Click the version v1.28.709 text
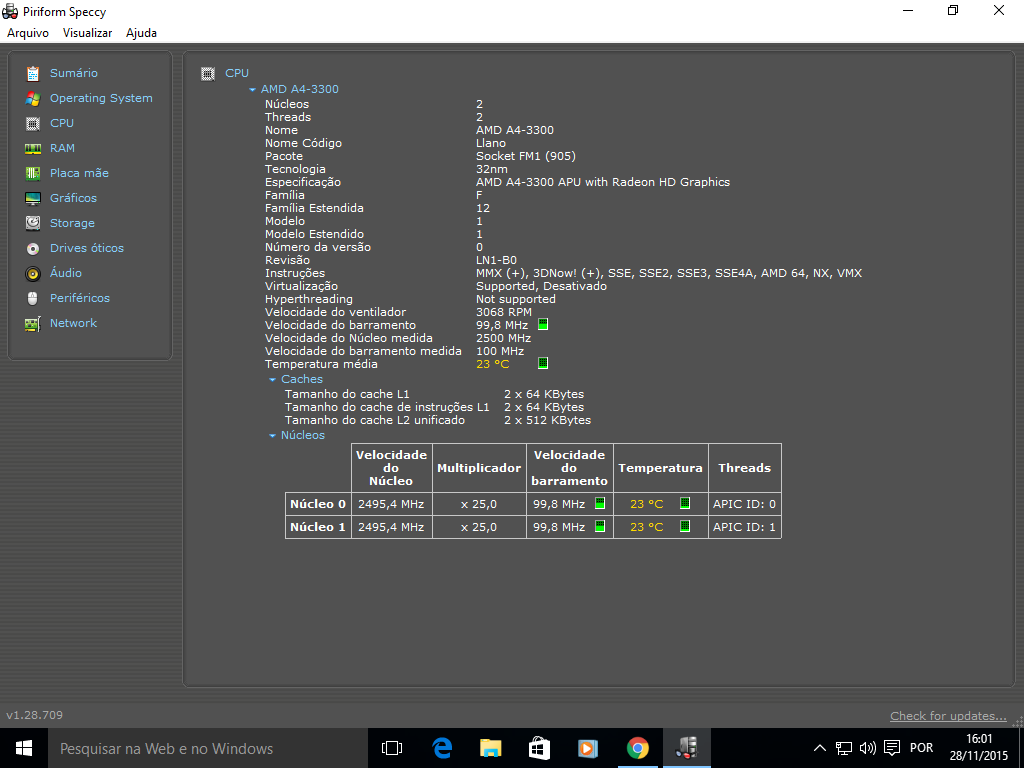The width and height of the screenshot is (1024, 768). (x=35, y=715)
